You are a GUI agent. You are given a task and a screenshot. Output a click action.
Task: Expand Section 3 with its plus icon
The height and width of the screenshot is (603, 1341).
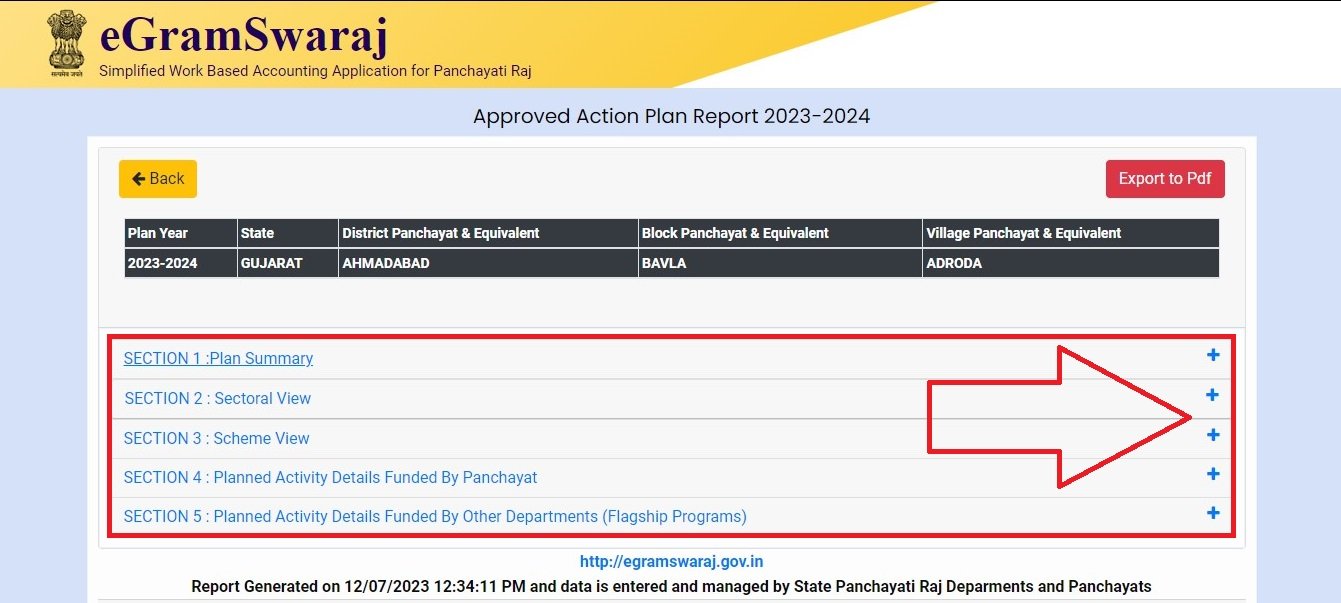(1213, 435)
